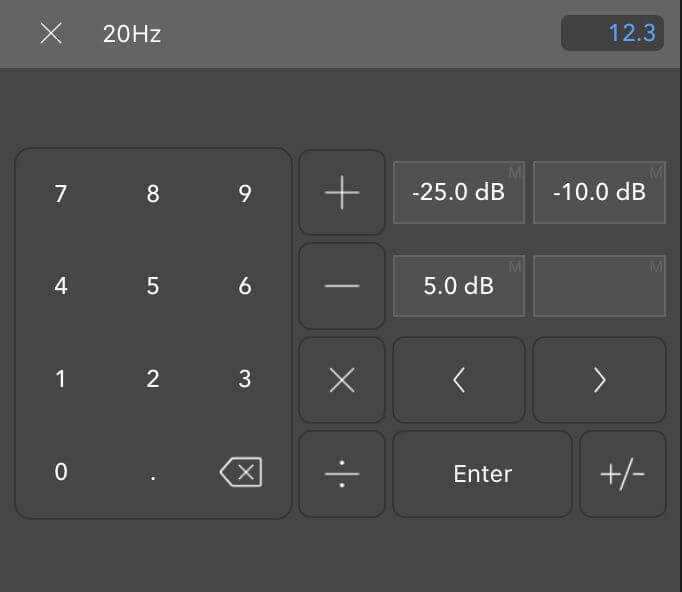Click the backspace delete key

coord(241,472)
